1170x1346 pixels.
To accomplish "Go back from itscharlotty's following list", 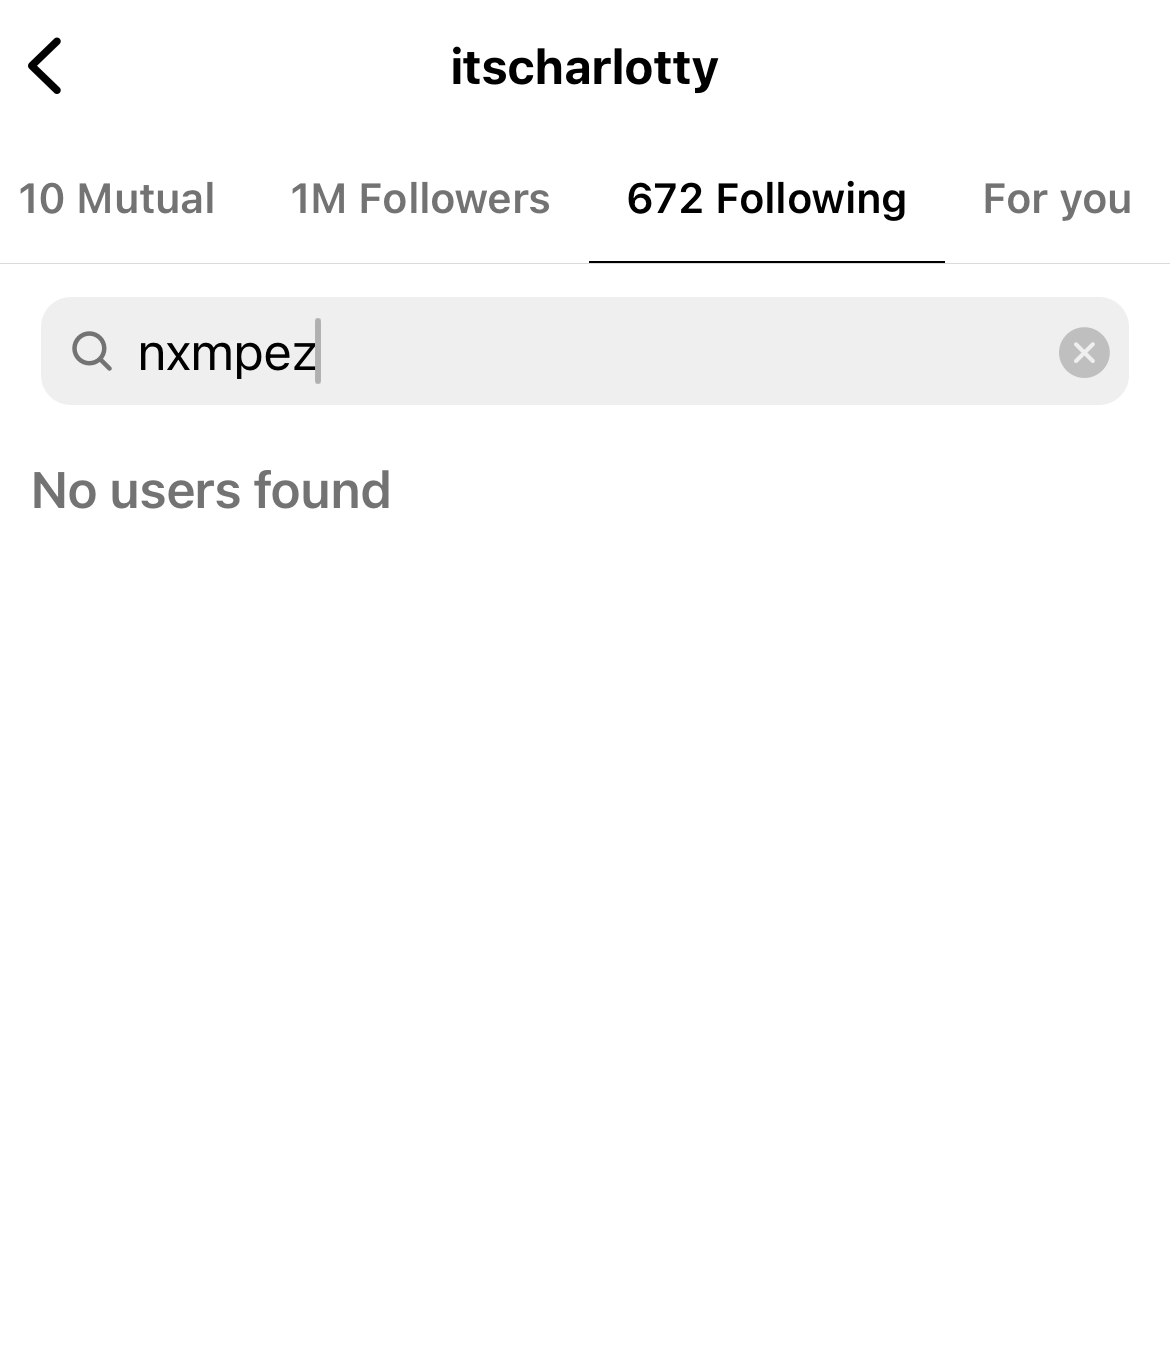I will [x=45, y=66].
